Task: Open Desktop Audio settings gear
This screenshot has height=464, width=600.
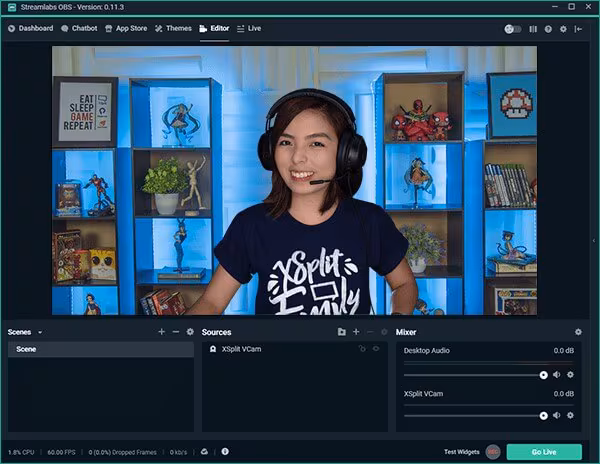Action: point(570,374)
